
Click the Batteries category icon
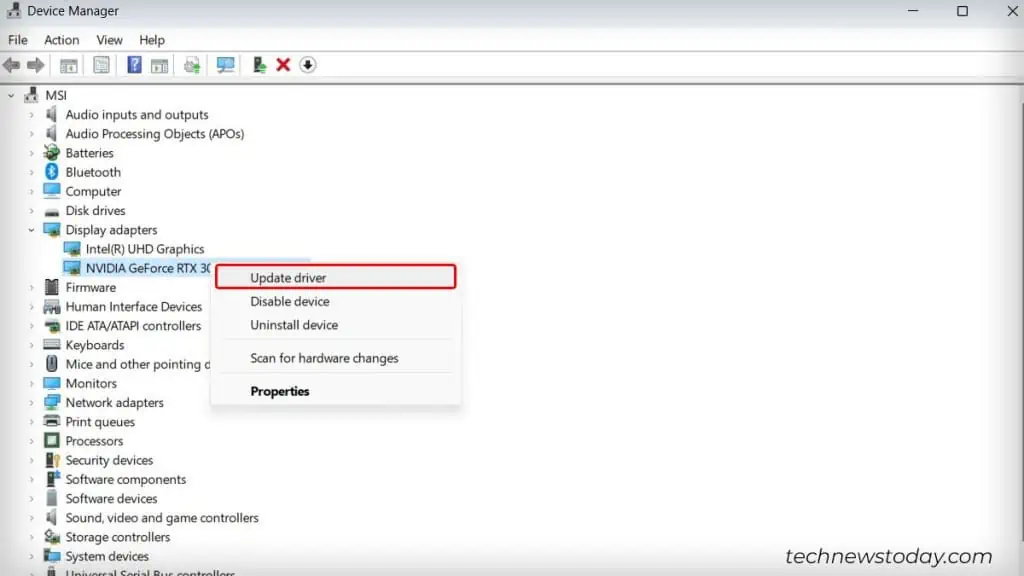coord(52,153)
